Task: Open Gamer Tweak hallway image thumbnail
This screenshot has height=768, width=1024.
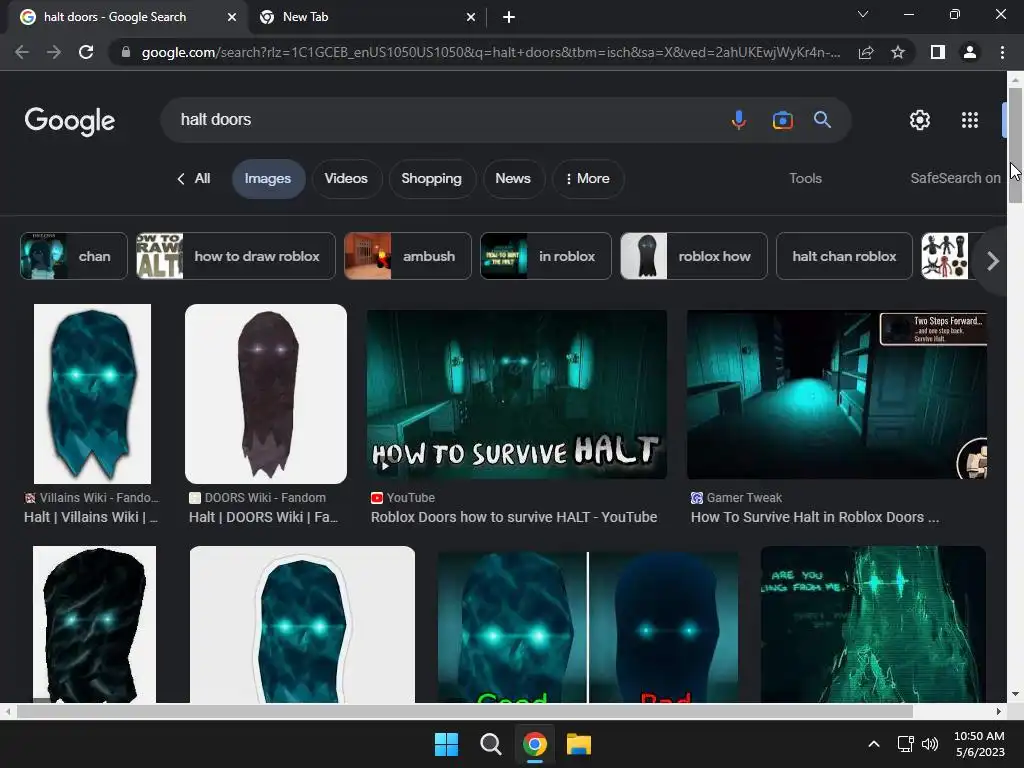Action: click(837, 394)
